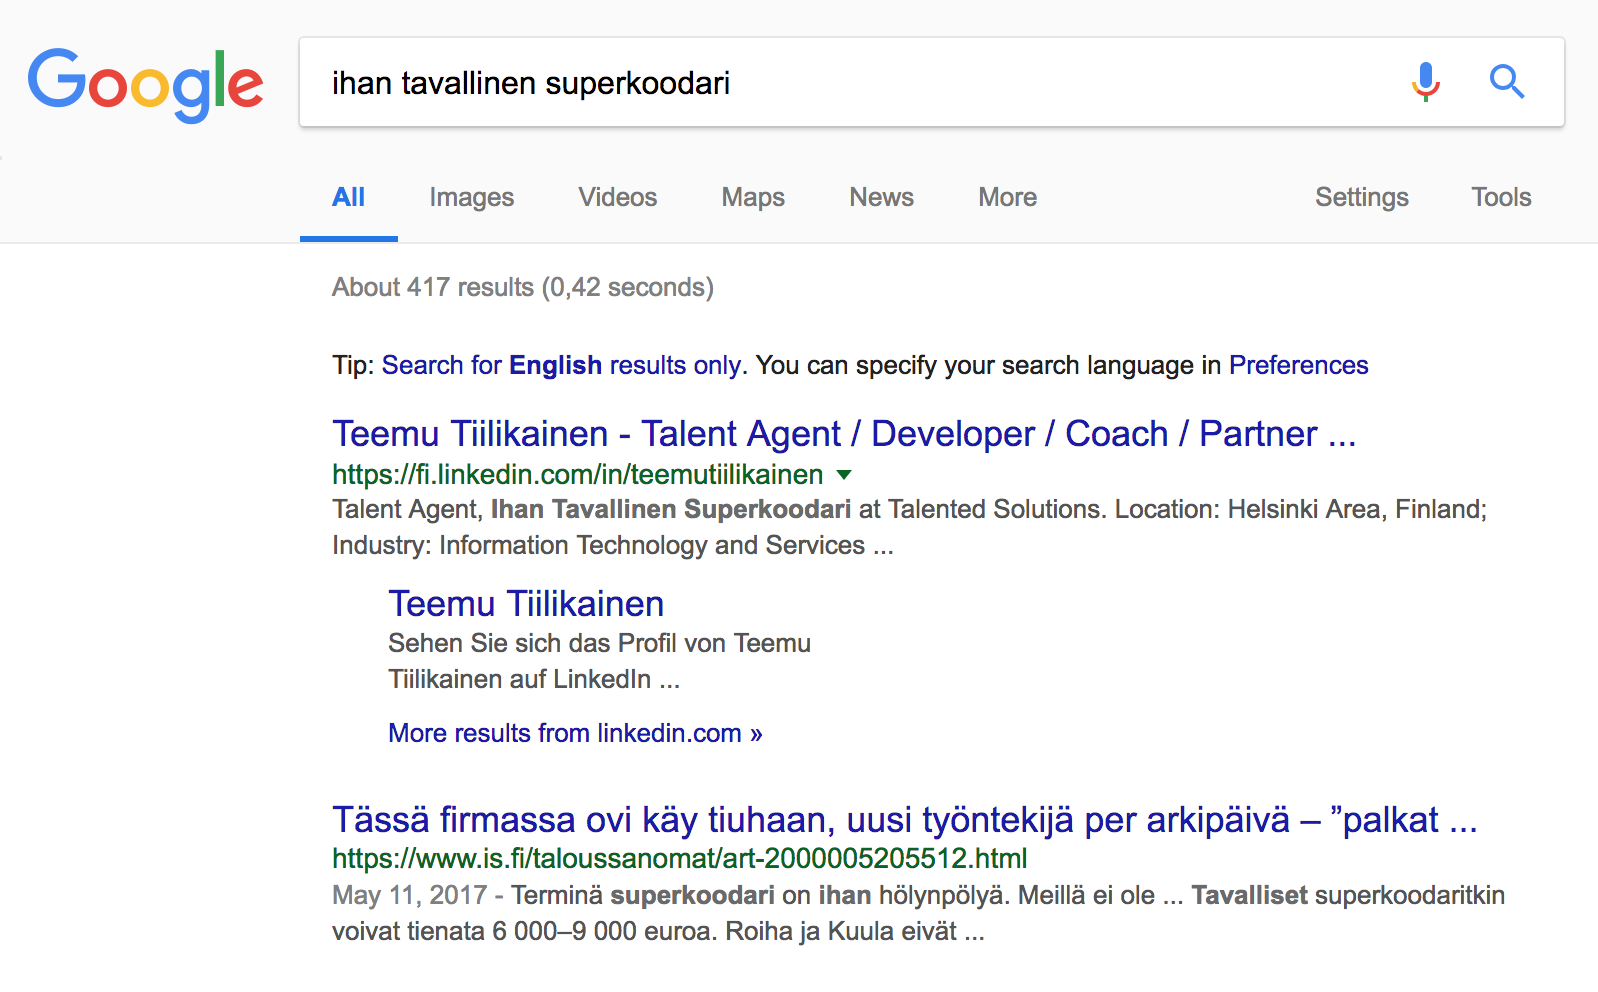This screenshot has height=992, width=1598.
Task: Switch to the Videos tab
Action: (x=618, y=197)
